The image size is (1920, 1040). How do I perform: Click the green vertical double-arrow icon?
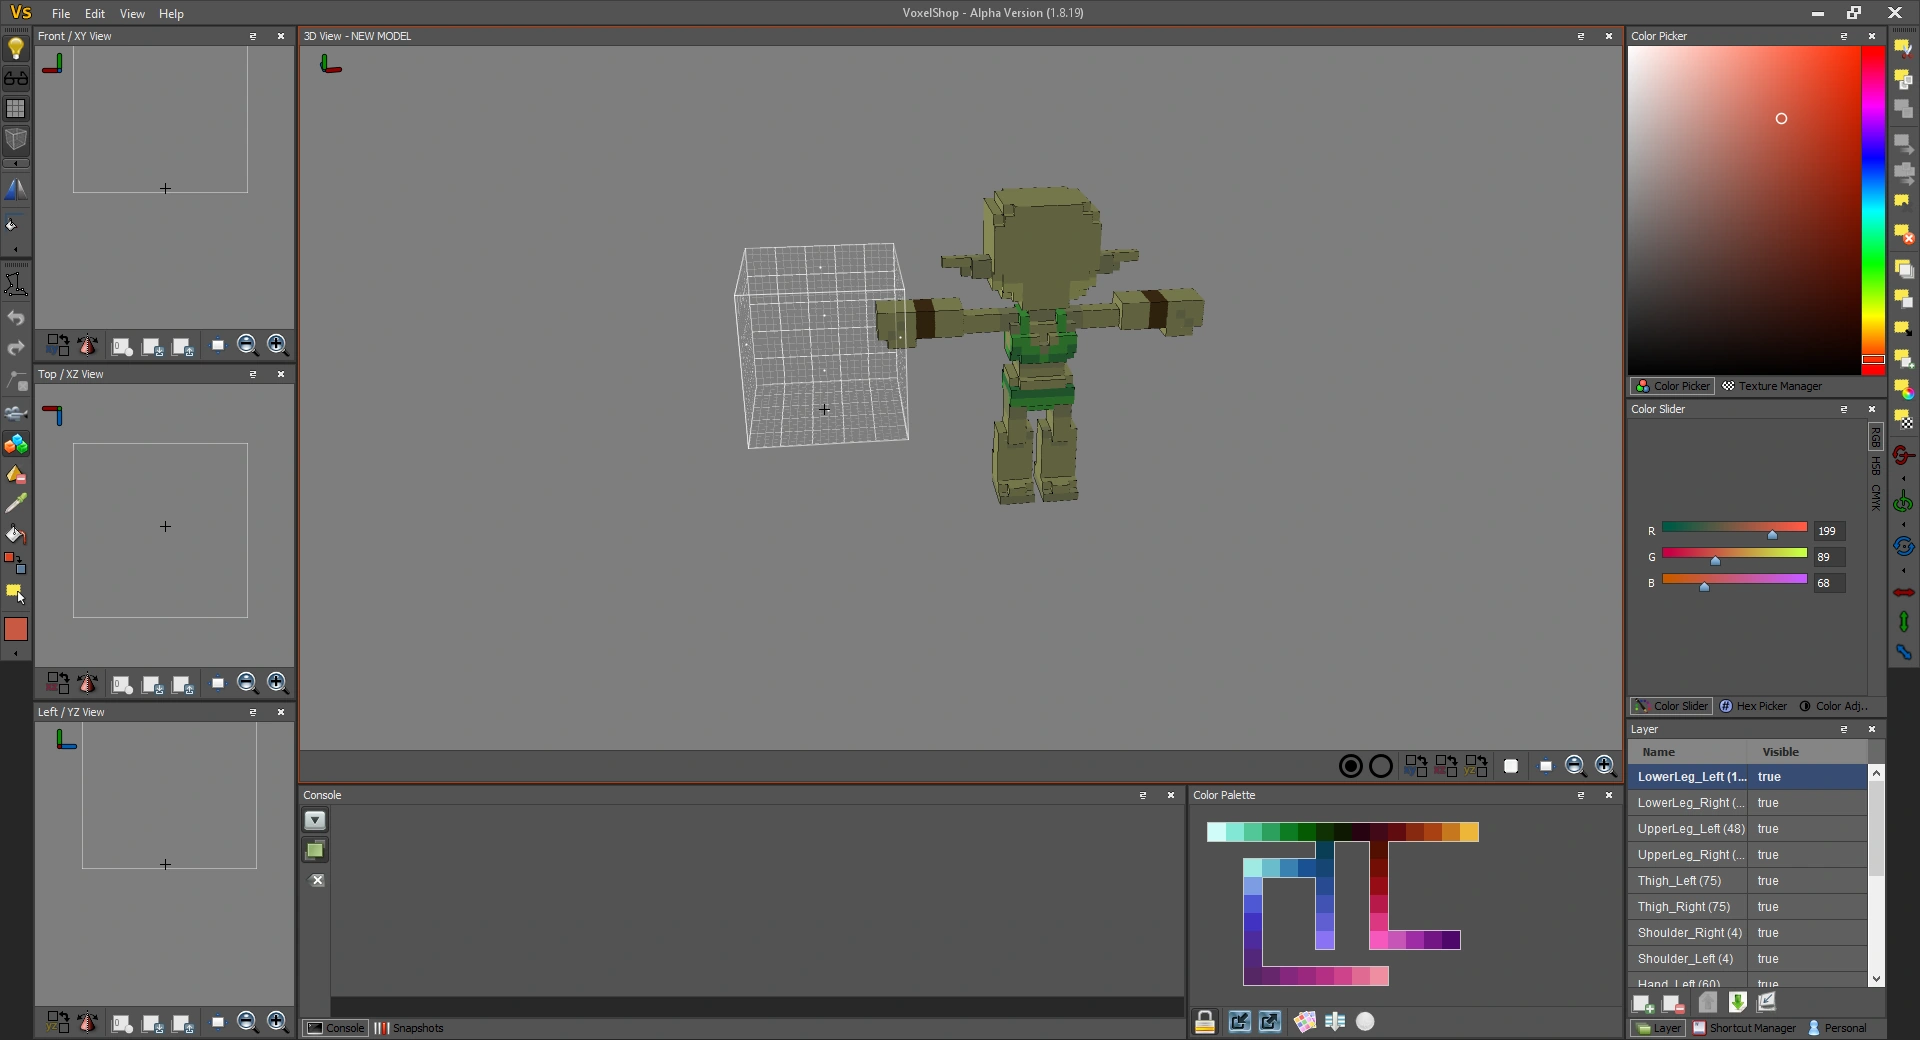pos(1904,622)
